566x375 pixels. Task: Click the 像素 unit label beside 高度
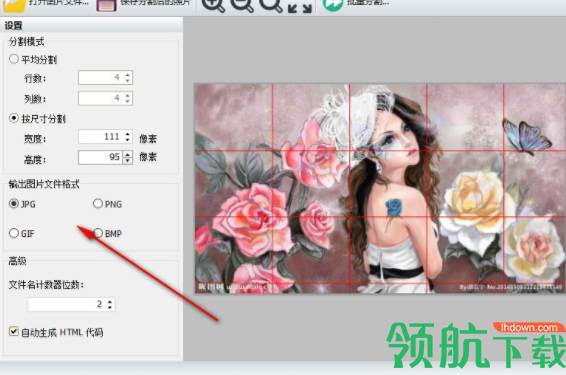click(x=148, y=157)
